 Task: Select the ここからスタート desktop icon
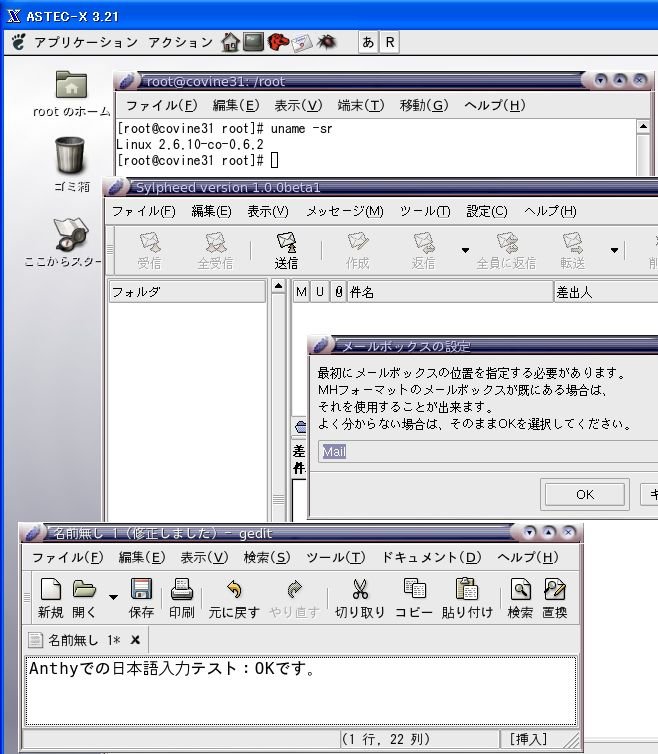65,242
